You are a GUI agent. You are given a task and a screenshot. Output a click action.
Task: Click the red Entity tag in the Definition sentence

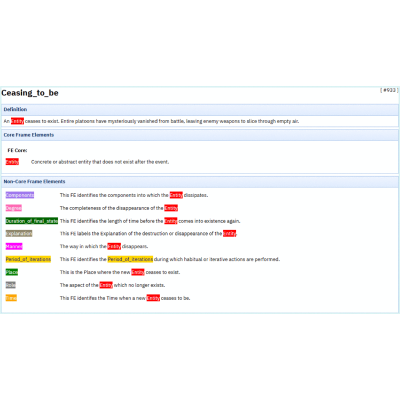pos(17,121)
